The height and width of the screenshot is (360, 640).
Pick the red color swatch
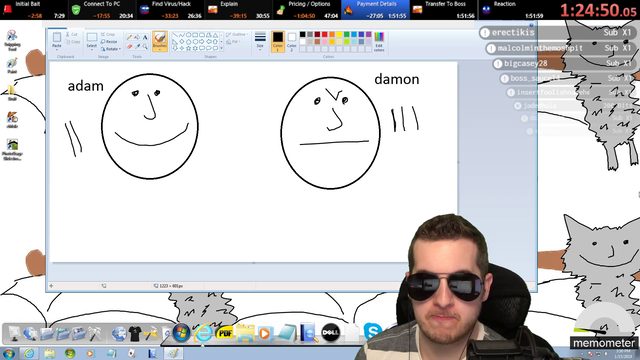coord(324,35)
